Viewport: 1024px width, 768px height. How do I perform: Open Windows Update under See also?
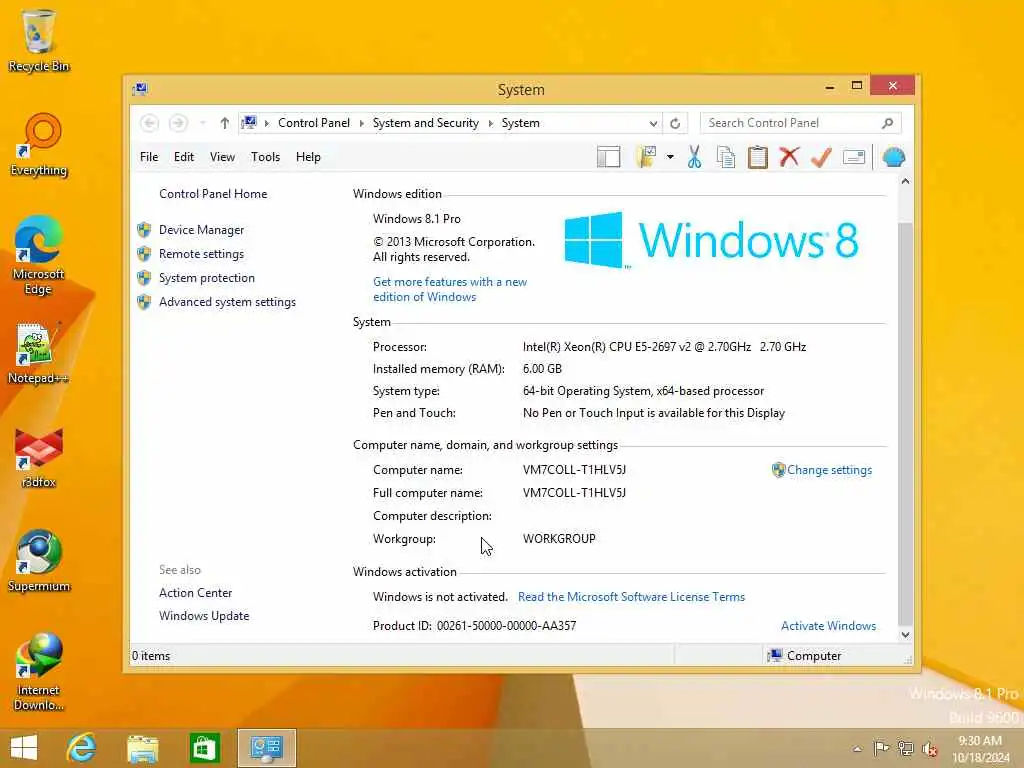[x=204, y=616]
